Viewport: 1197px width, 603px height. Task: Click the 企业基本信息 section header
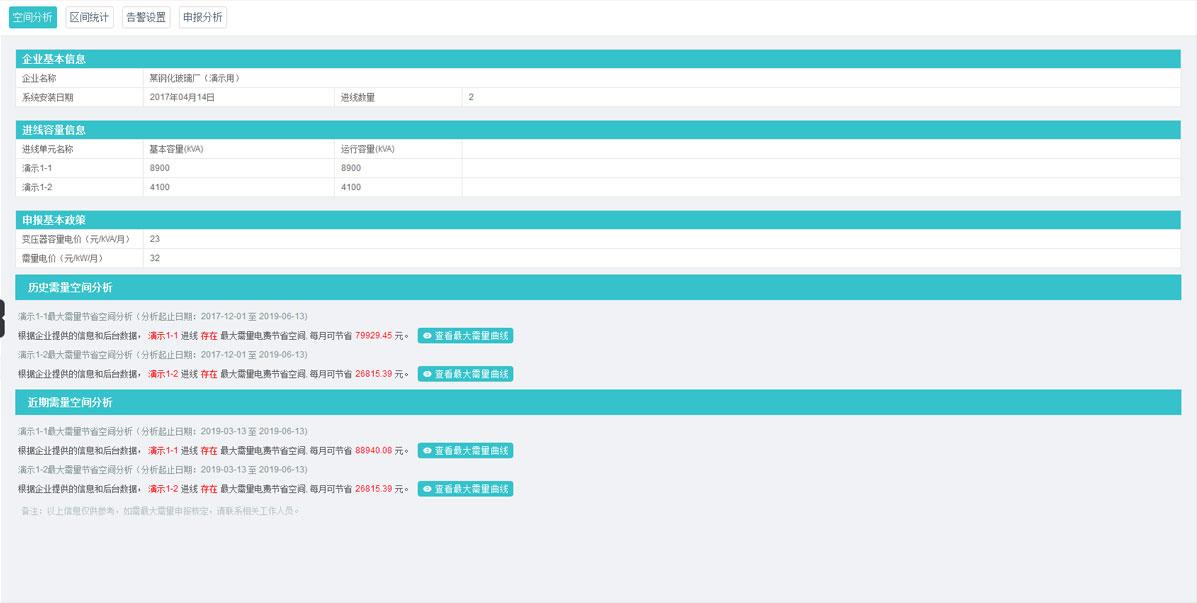pos(54,59)
